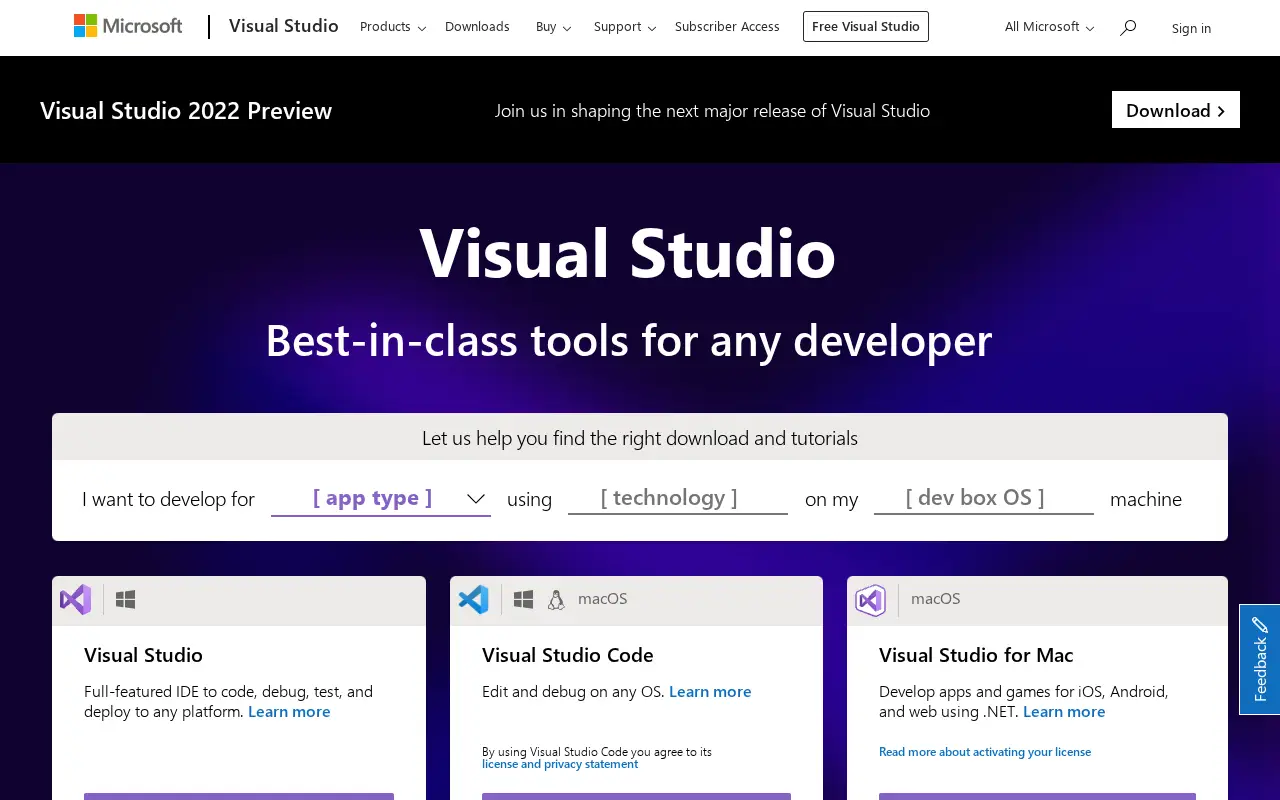Open Subscriber Access page

(x=727, y=27)
